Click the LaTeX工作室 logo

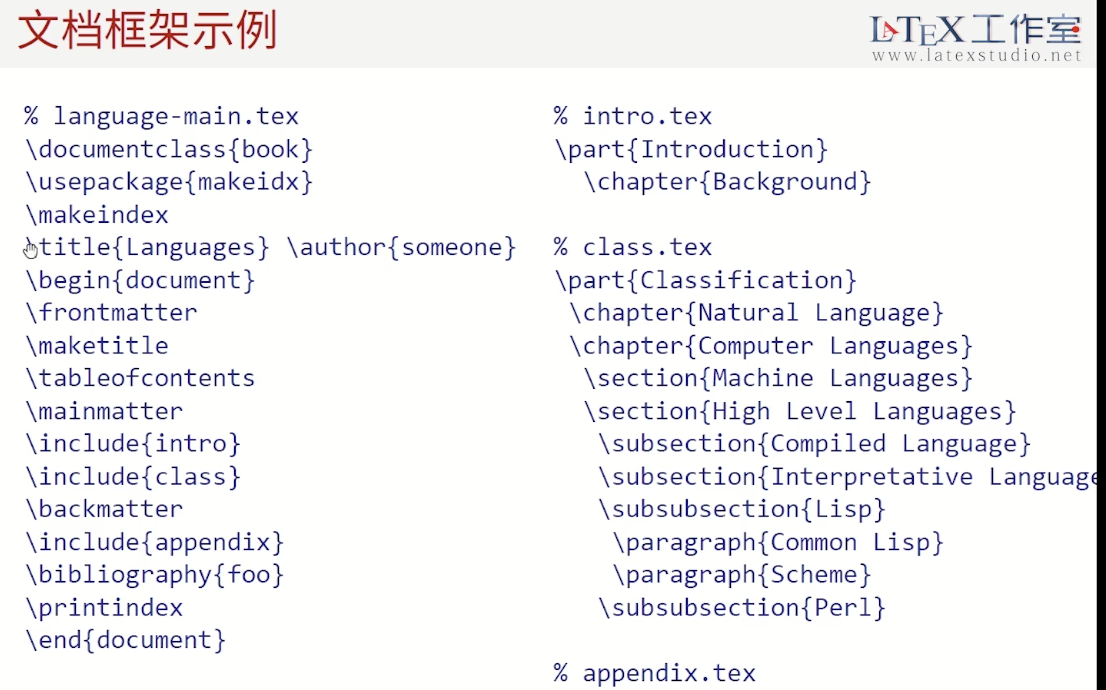click(x=976, y=29)
